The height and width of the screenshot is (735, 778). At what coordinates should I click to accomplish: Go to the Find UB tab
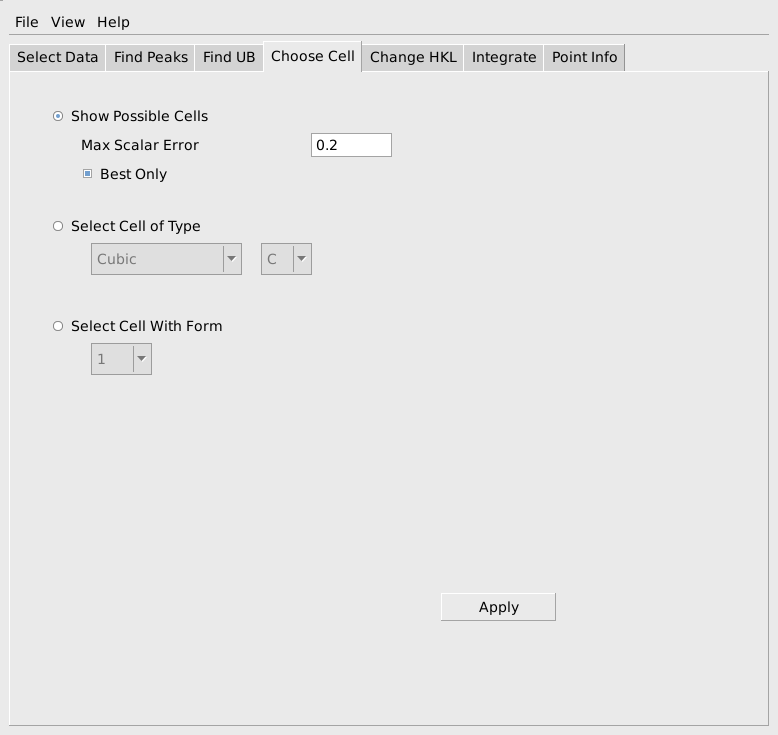229,57
